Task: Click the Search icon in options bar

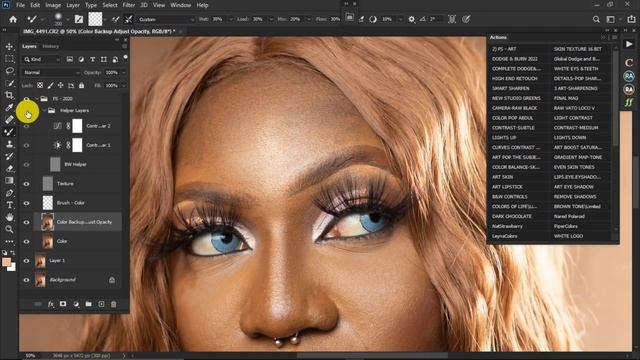Action: tap(596, 19)
